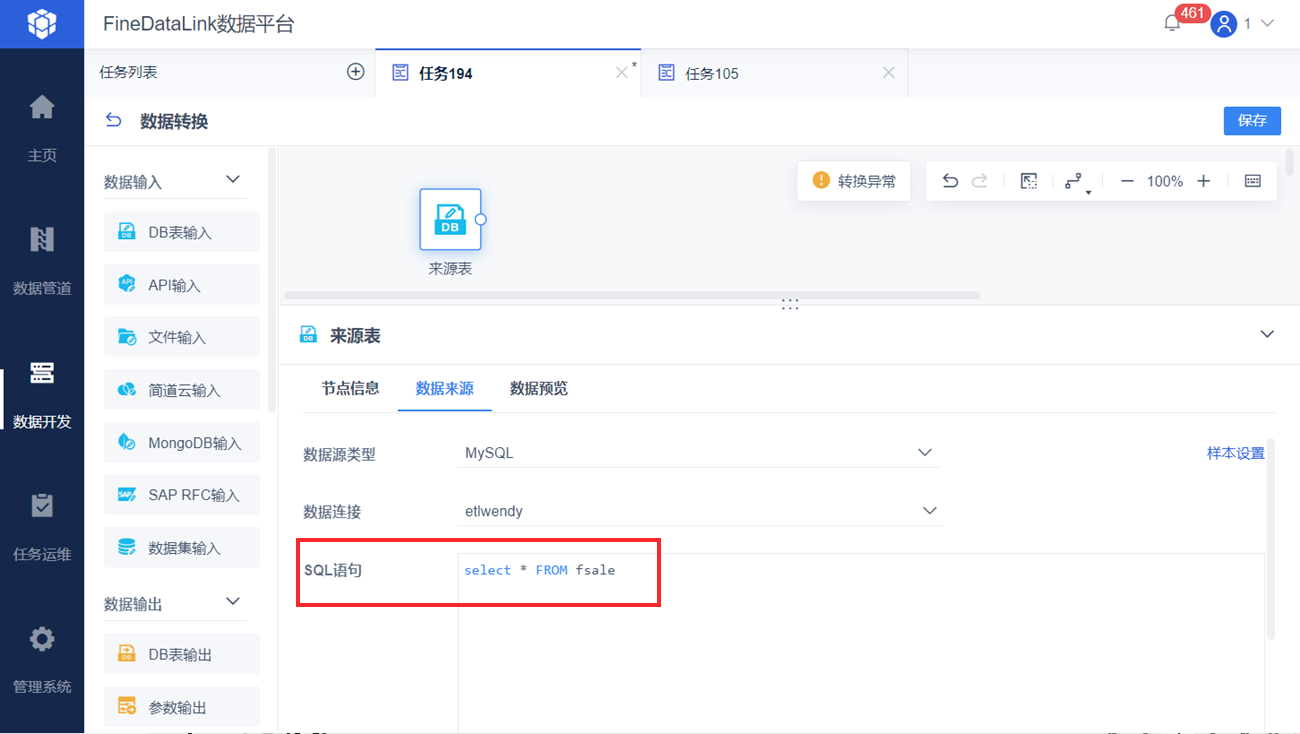Screen dimensions: 1300x734
Task: Open 任务运维 in the left sidebar
Action: [x=42, y=526]
